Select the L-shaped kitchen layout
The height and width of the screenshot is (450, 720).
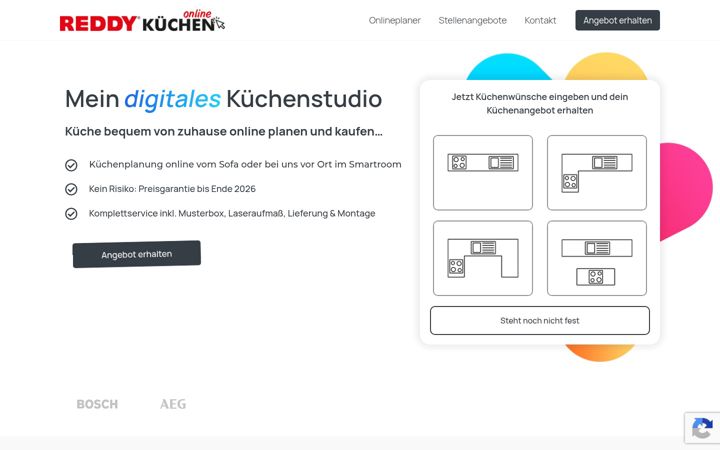[x=597, y=173]
